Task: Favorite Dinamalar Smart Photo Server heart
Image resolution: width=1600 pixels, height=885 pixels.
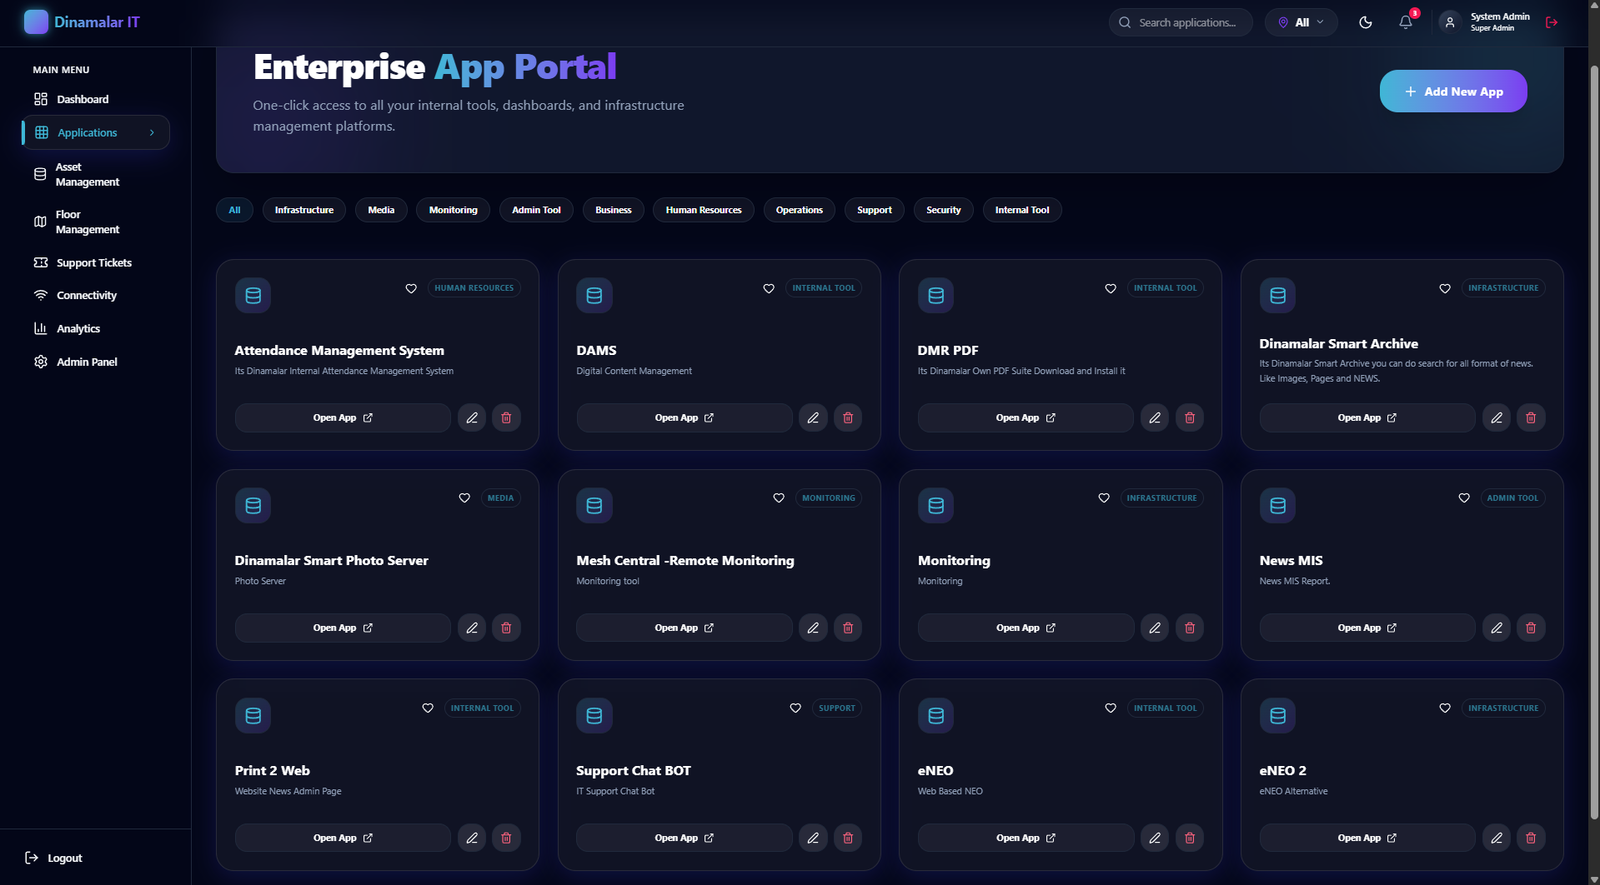Action: click(x=464, y=498)
